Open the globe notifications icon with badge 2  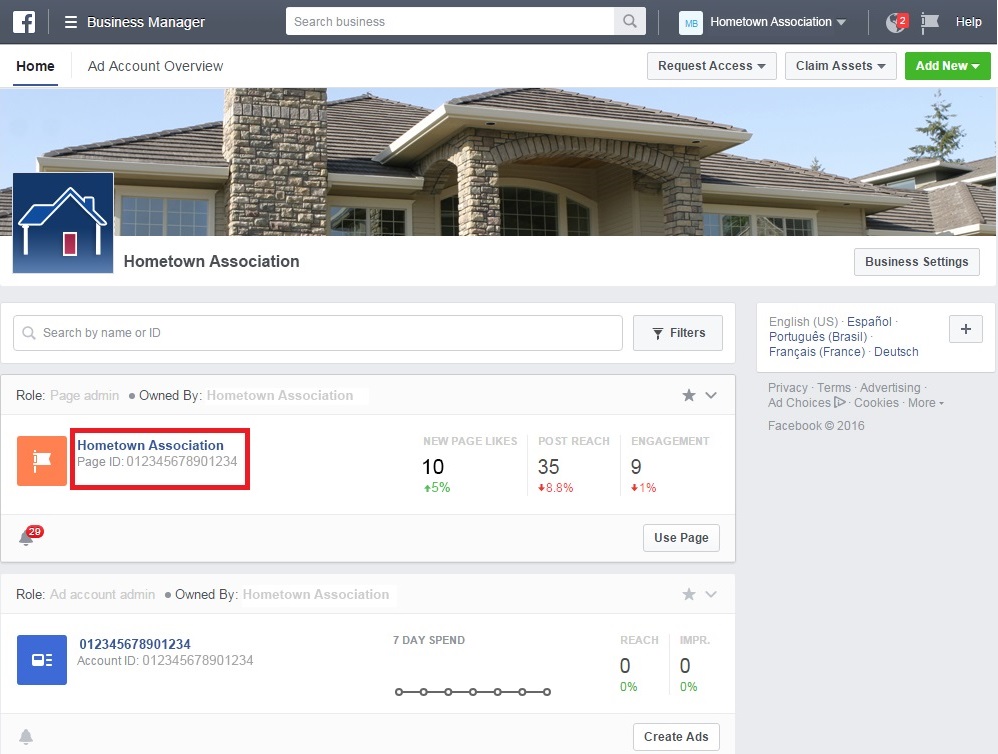pos(896,22)
